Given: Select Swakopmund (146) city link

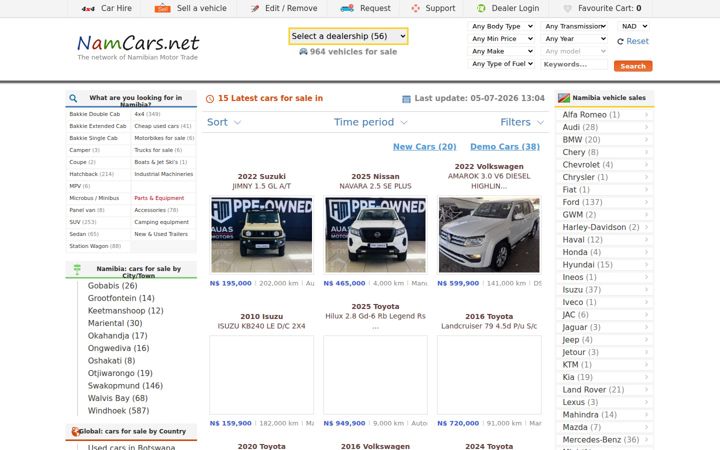Looking at the screenshot, I should 125,386.
